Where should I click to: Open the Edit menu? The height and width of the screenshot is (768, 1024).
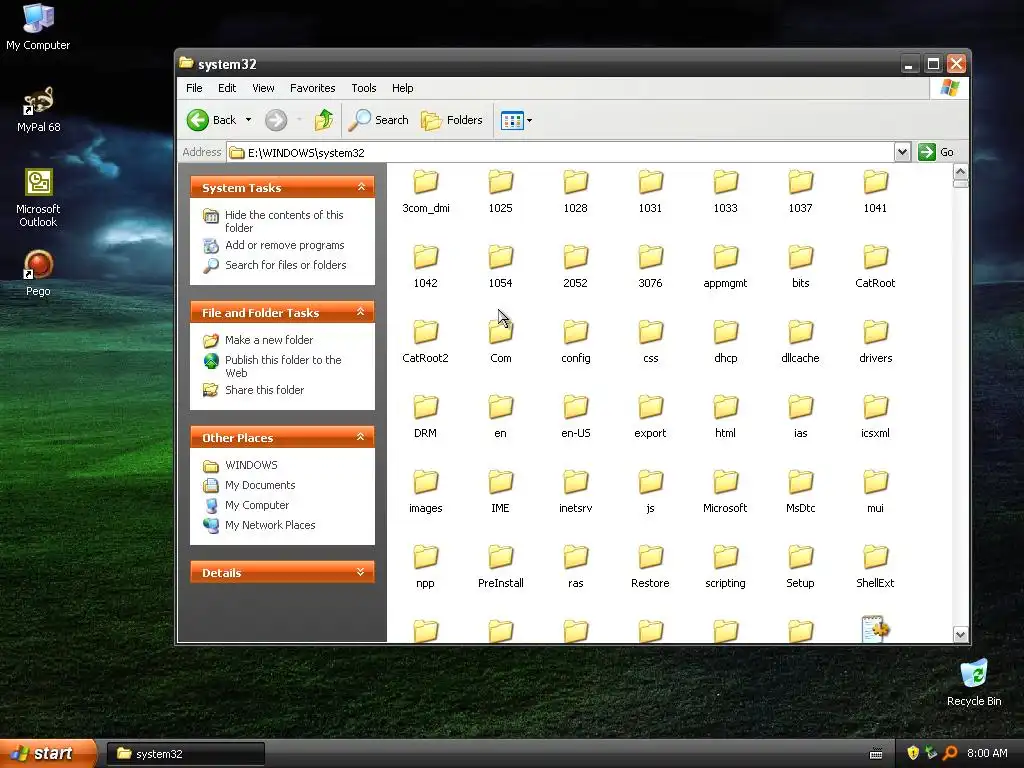(227, 88)
